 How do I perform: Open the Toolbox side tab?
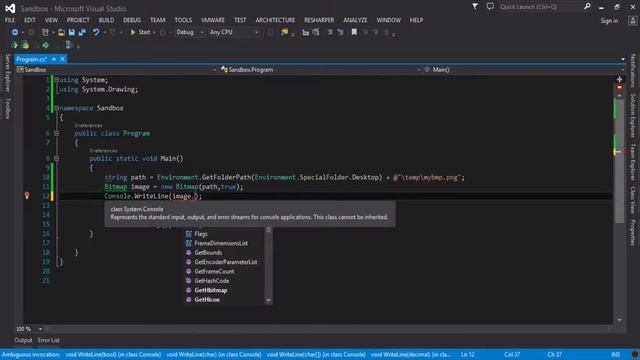pyautogui.click(x=7, y=108)
